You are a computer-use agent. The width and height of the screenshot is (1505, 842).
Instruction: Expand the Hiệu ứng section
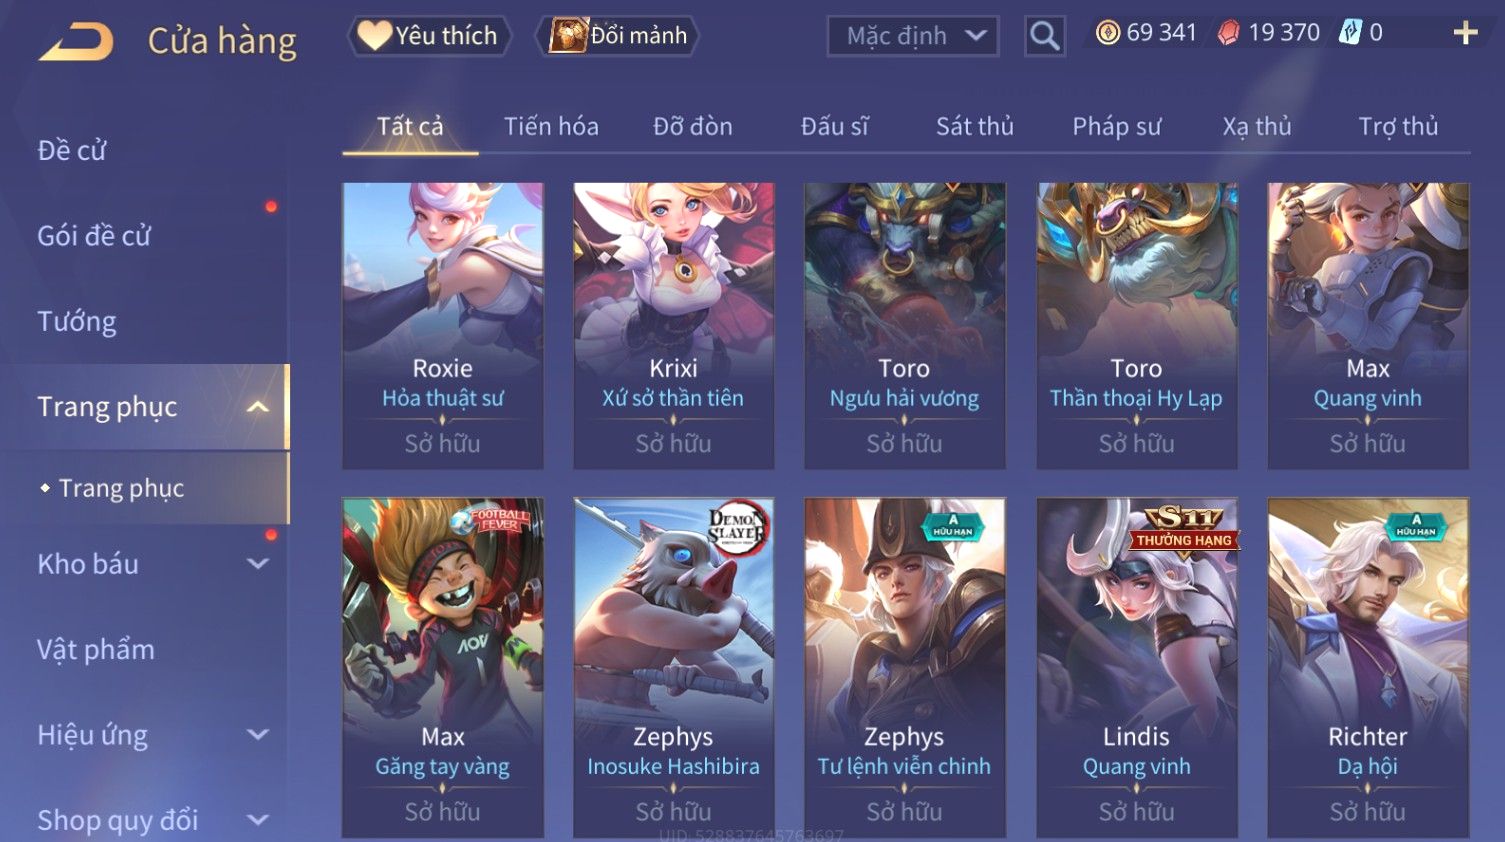pos(257,735)
